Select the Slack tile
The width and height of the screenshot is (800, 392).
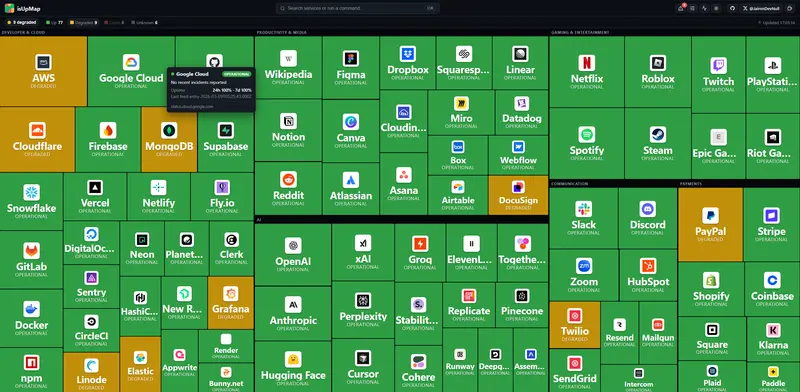(584, 218)
